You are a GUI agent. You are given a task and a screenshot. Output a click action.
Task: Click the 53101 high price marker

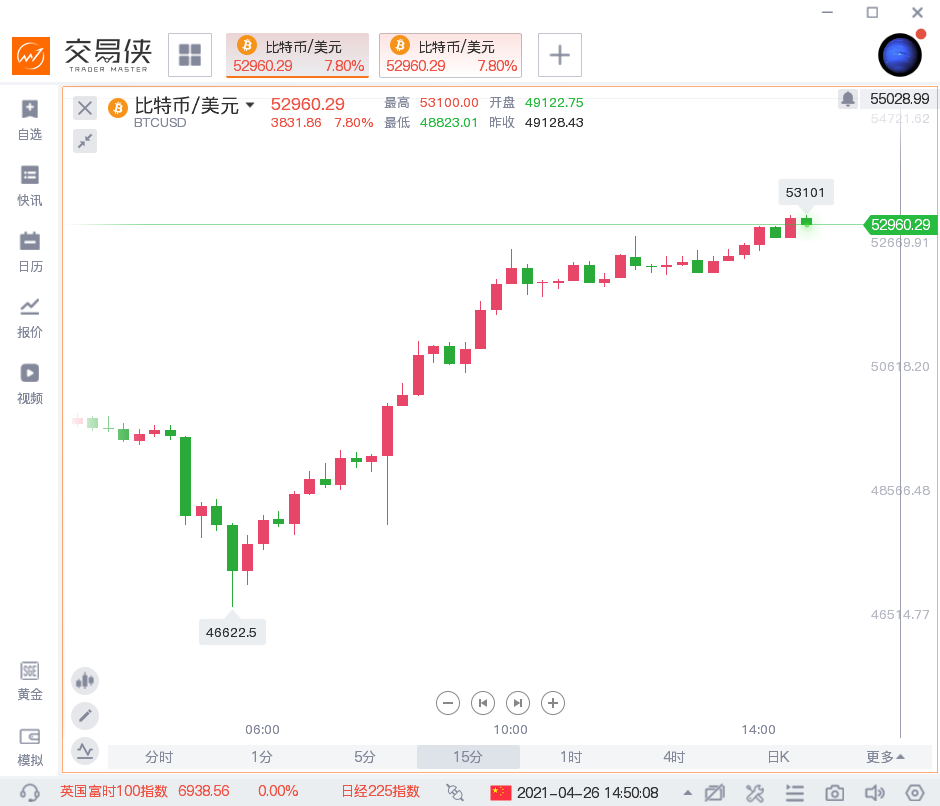805,193
